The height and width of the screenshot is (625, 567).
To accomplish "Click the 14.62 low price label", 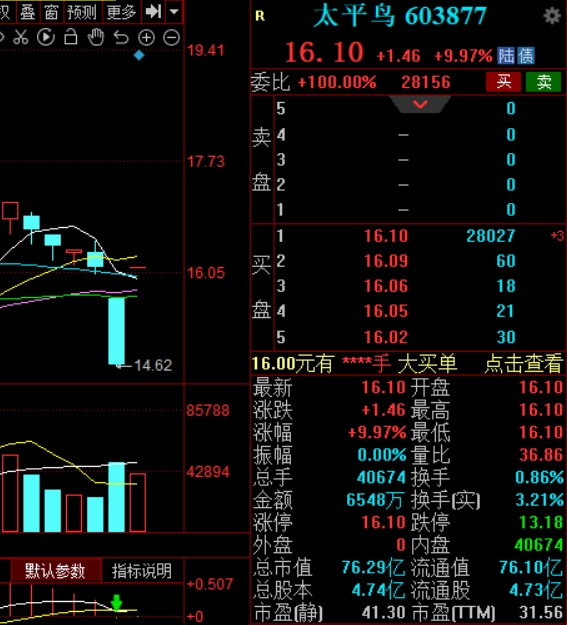I will [x=153, y=365].
